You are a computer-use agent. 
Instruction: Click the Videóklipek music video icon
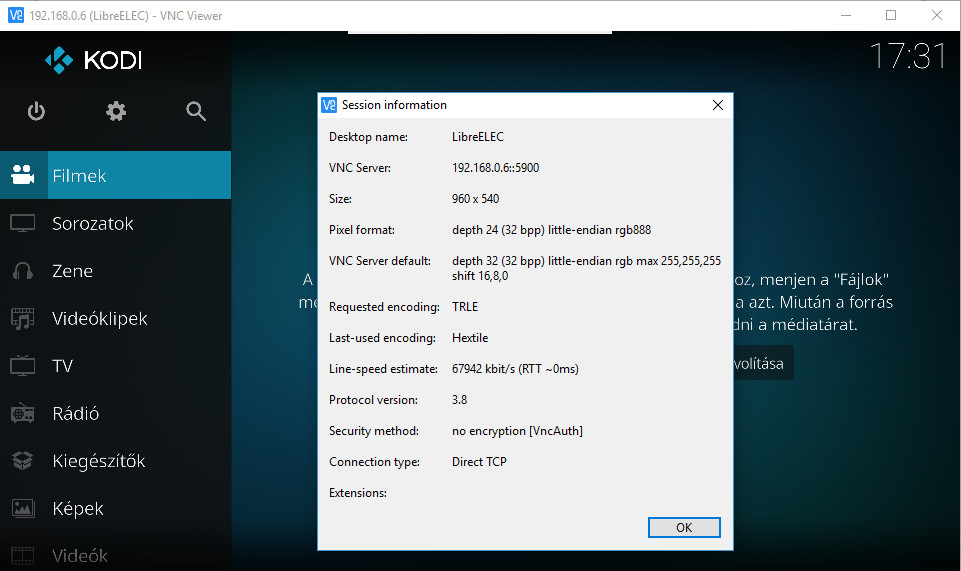click(x=23, y=318)
